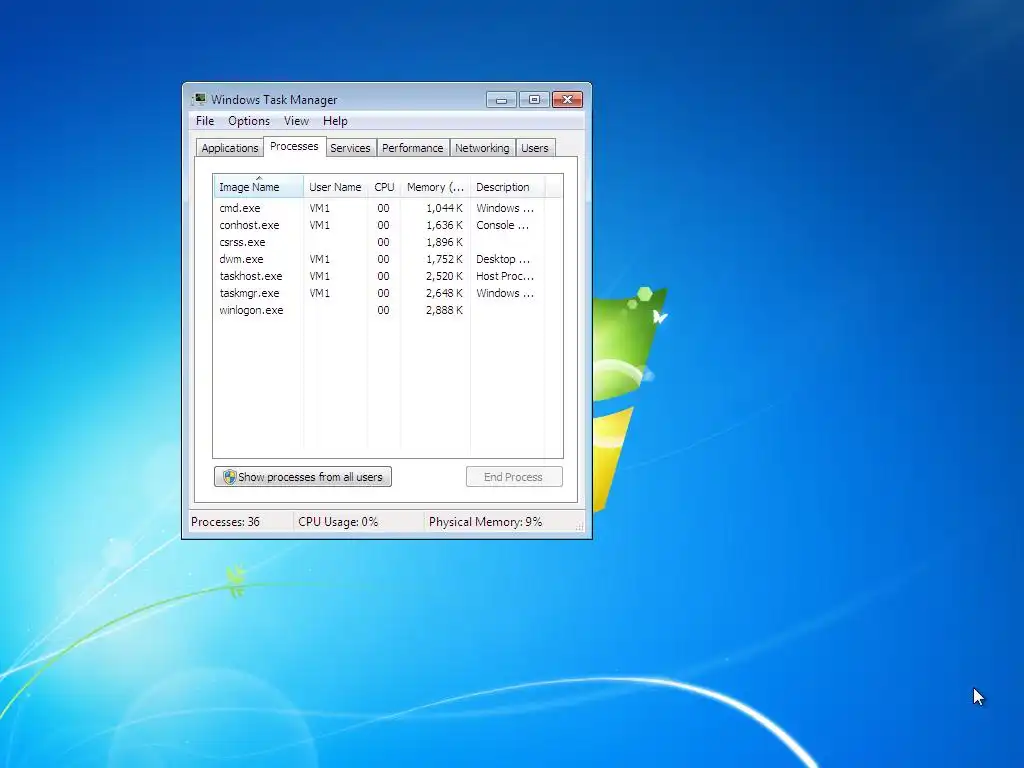Select the taskmgr.exe process row
This screenshot has height=768, width=1024.
coord(388,293)
